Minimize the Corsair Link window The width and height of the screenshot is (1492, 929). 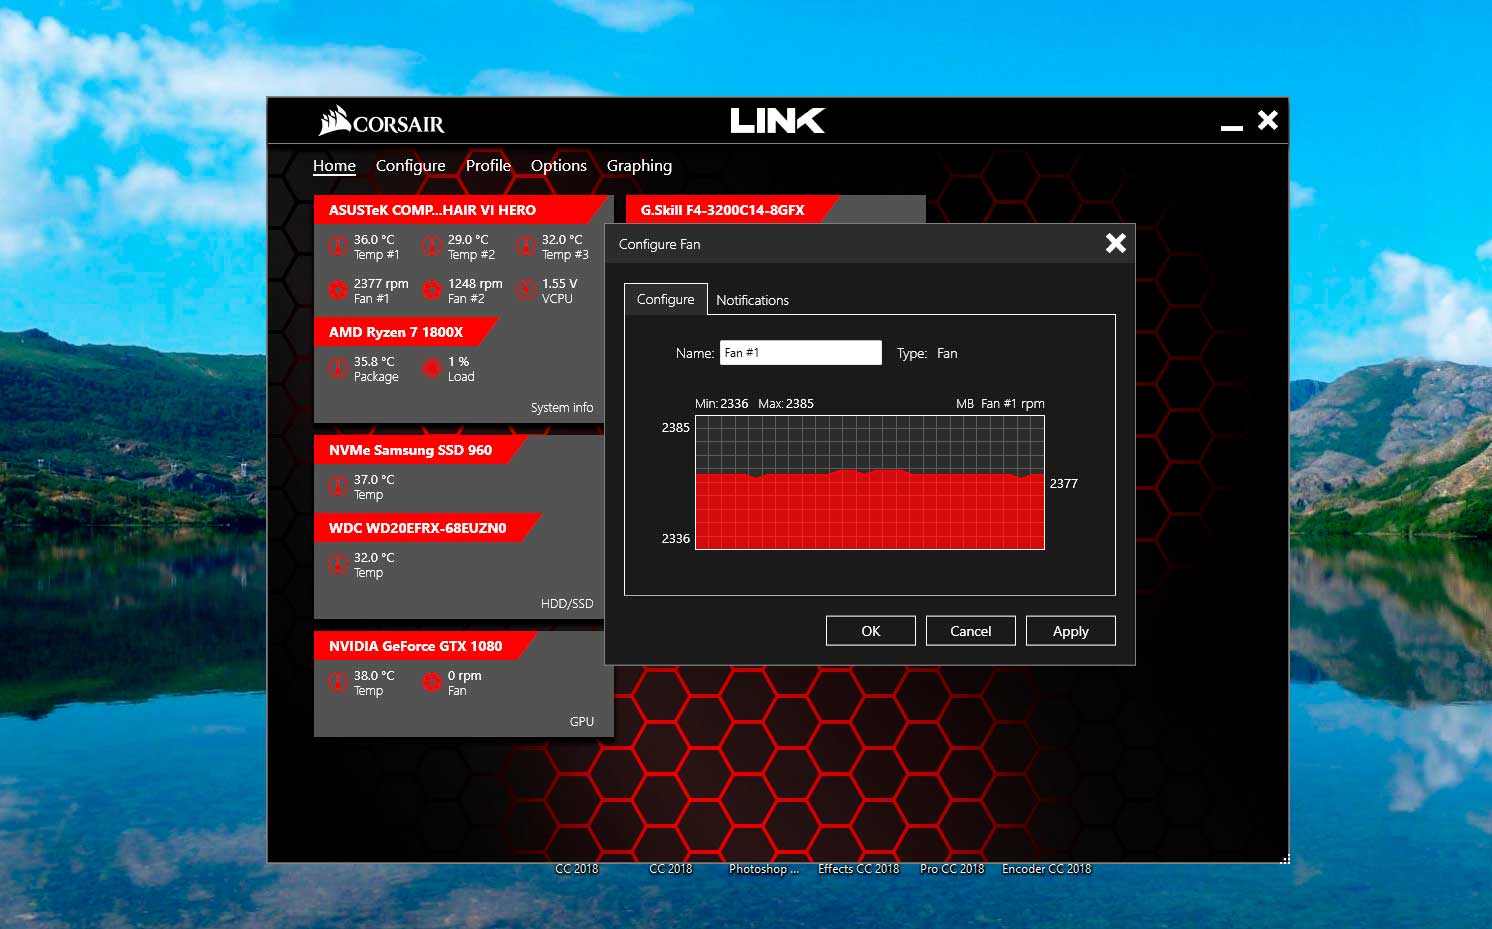tap(1232, 127)
